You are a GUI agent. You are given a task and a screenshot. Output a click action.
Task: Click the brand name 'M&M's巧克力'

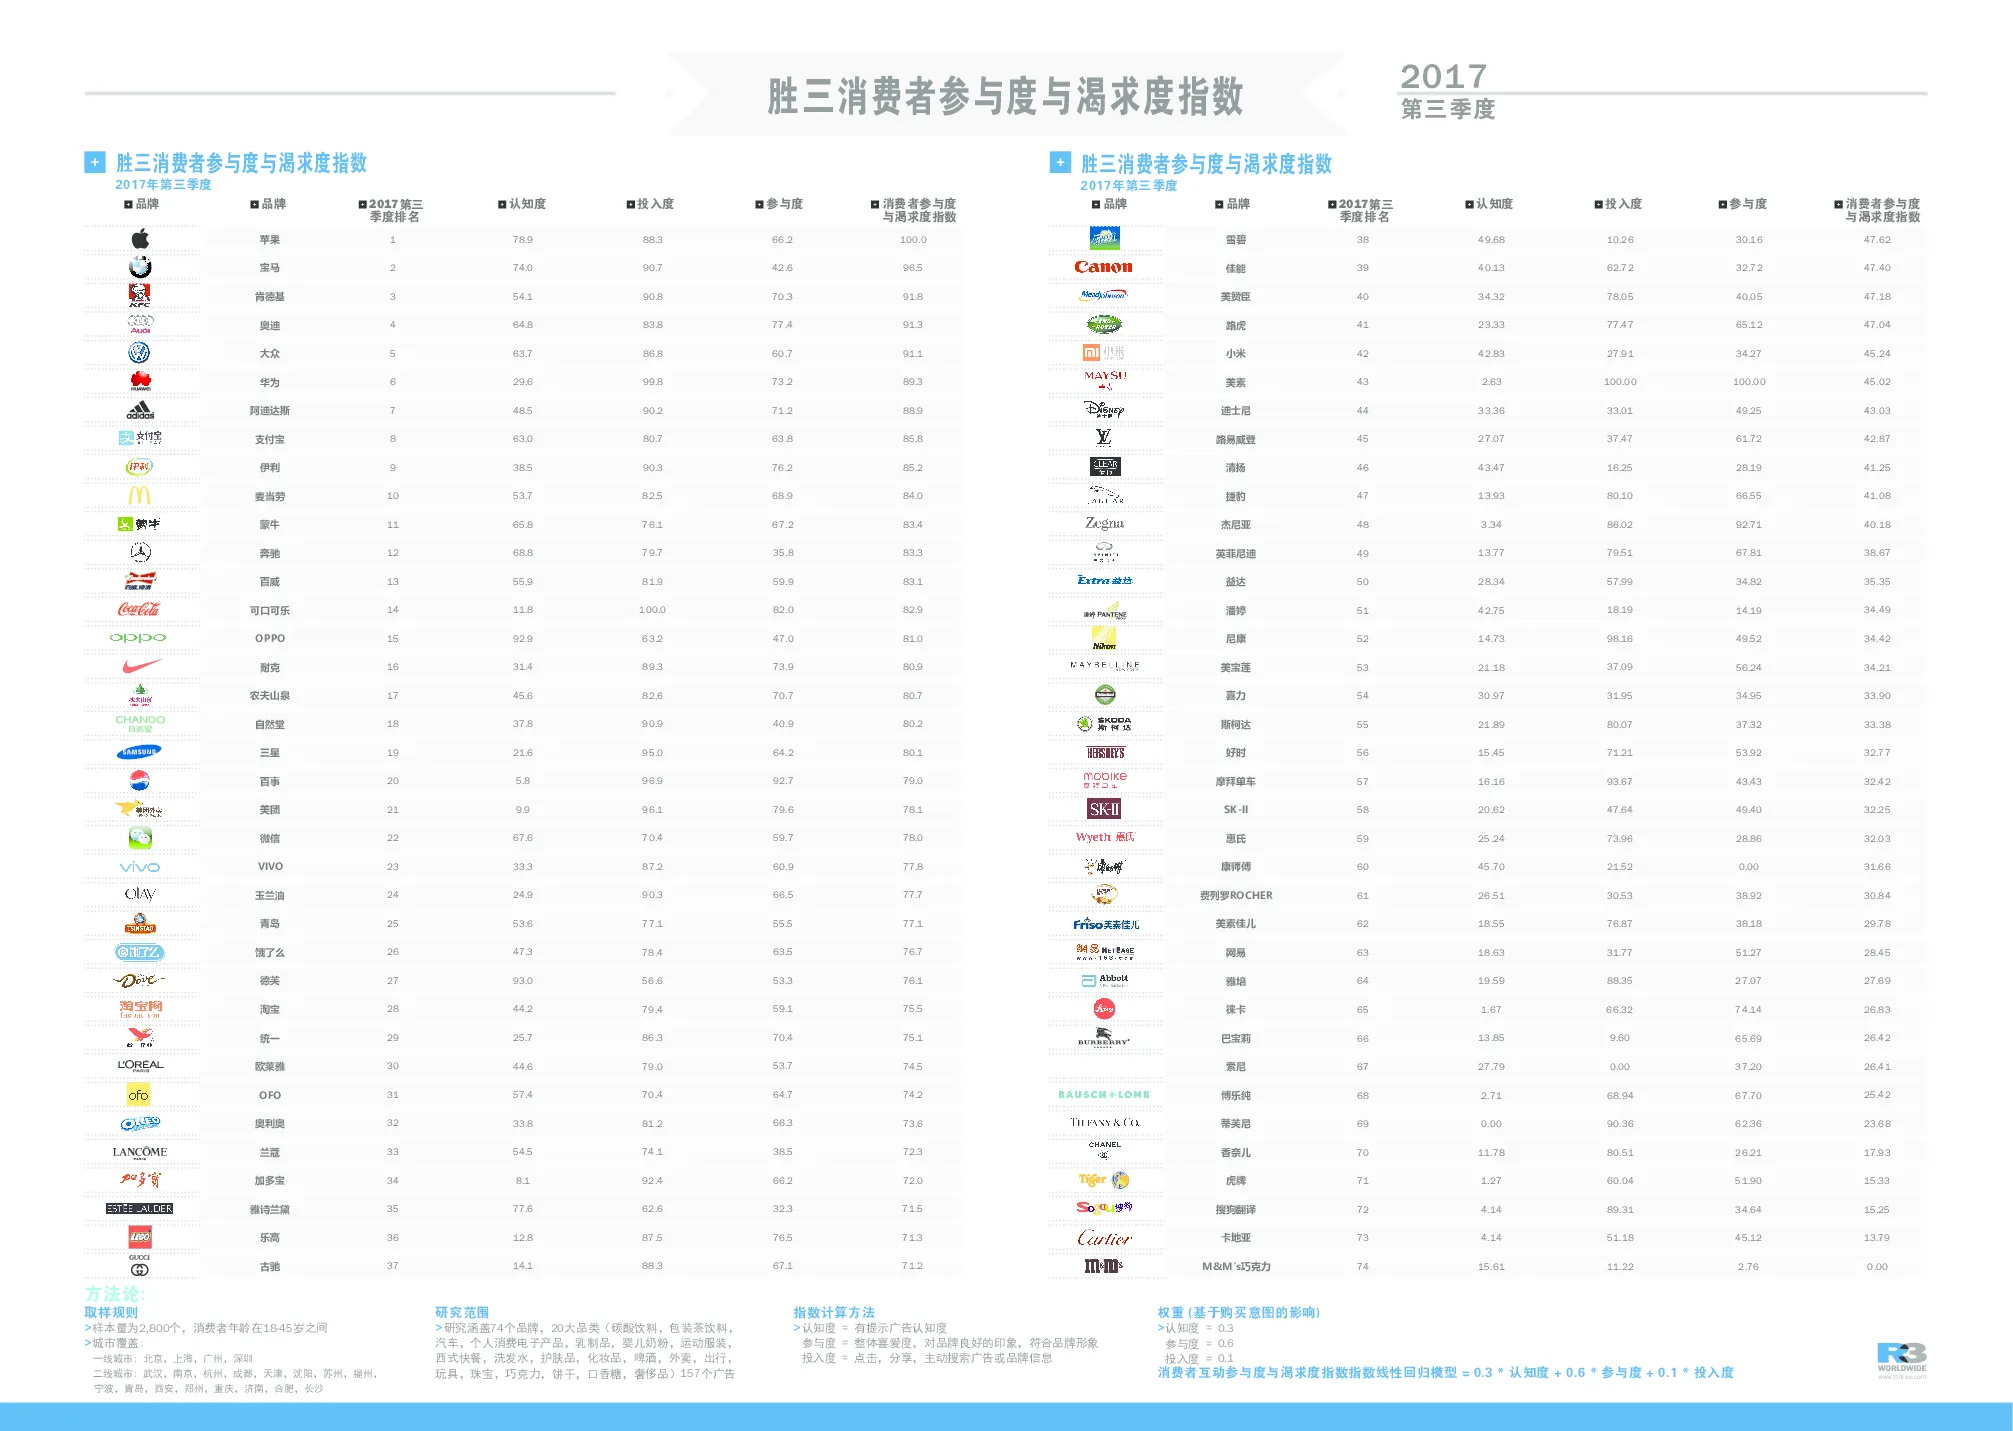tap(1236, 1267)
